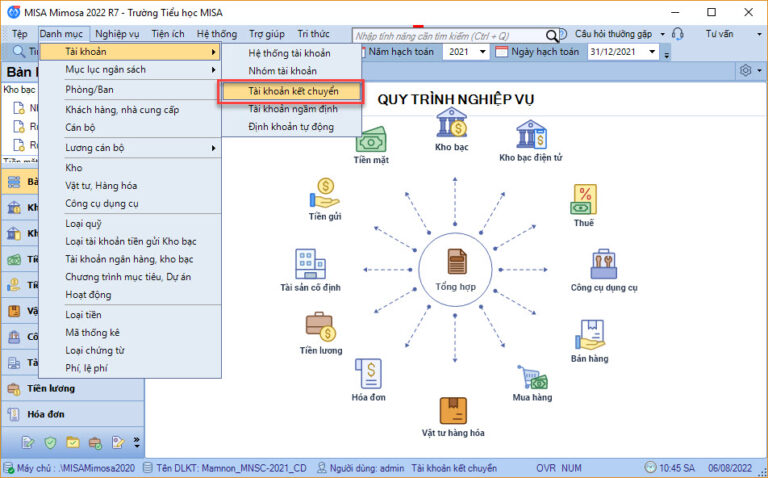Click the Tiền mặt cash icon
Screen dimensions: 768x478
(x=371, y=139)
